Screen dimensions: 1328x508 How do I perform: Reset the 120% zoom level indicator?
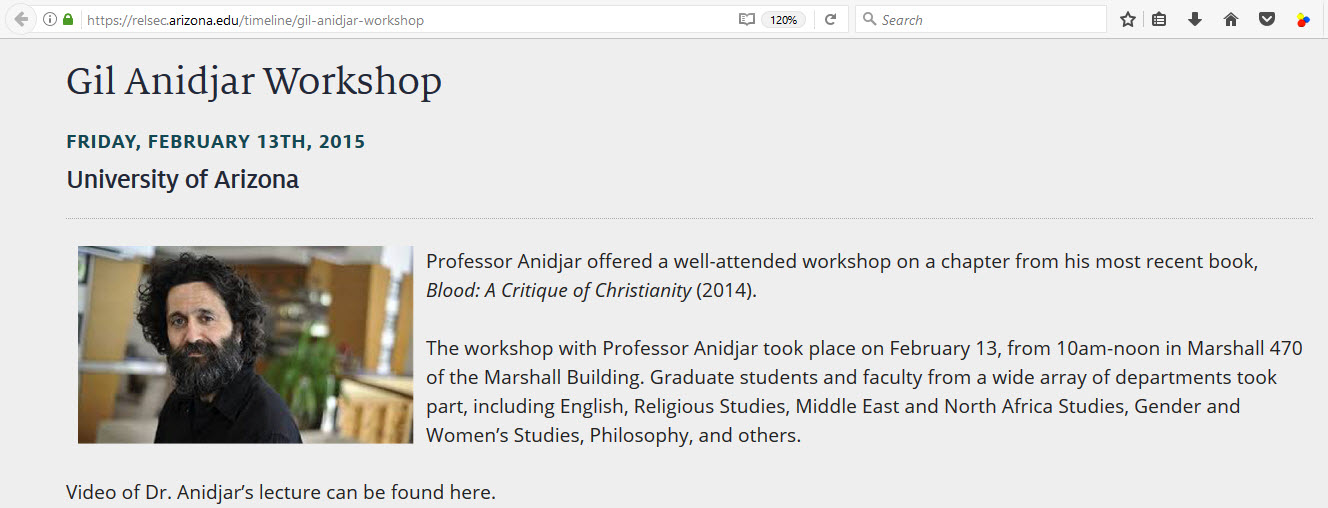point(783,19)
